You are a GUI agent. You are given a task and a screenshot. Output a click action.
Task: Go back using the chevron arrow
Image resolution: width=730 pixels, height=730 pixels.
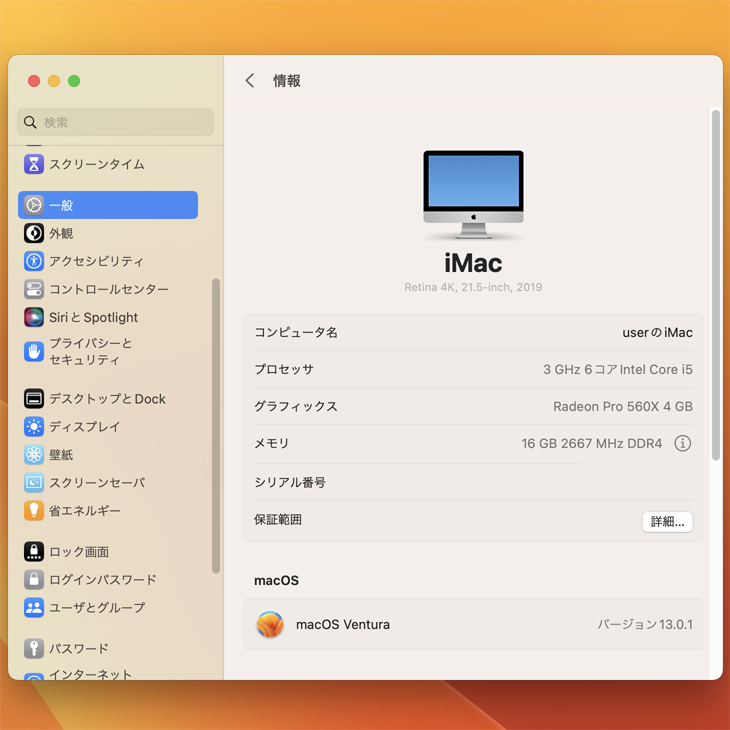pos(250,81)
